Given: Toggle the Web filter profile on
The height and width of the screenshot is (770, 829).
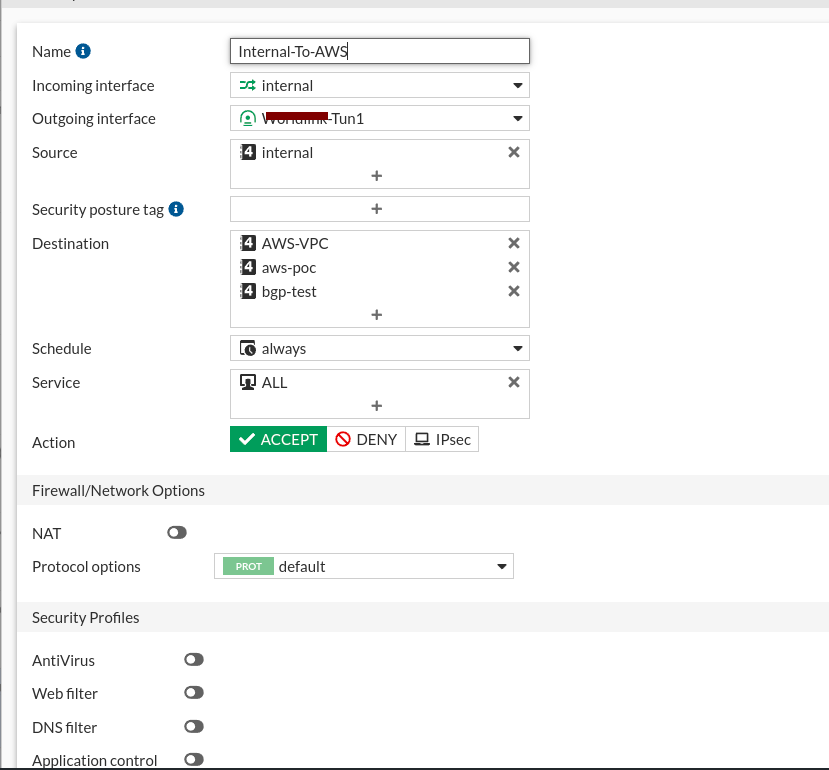Looking at the screenshot, I should coord(193,692).
